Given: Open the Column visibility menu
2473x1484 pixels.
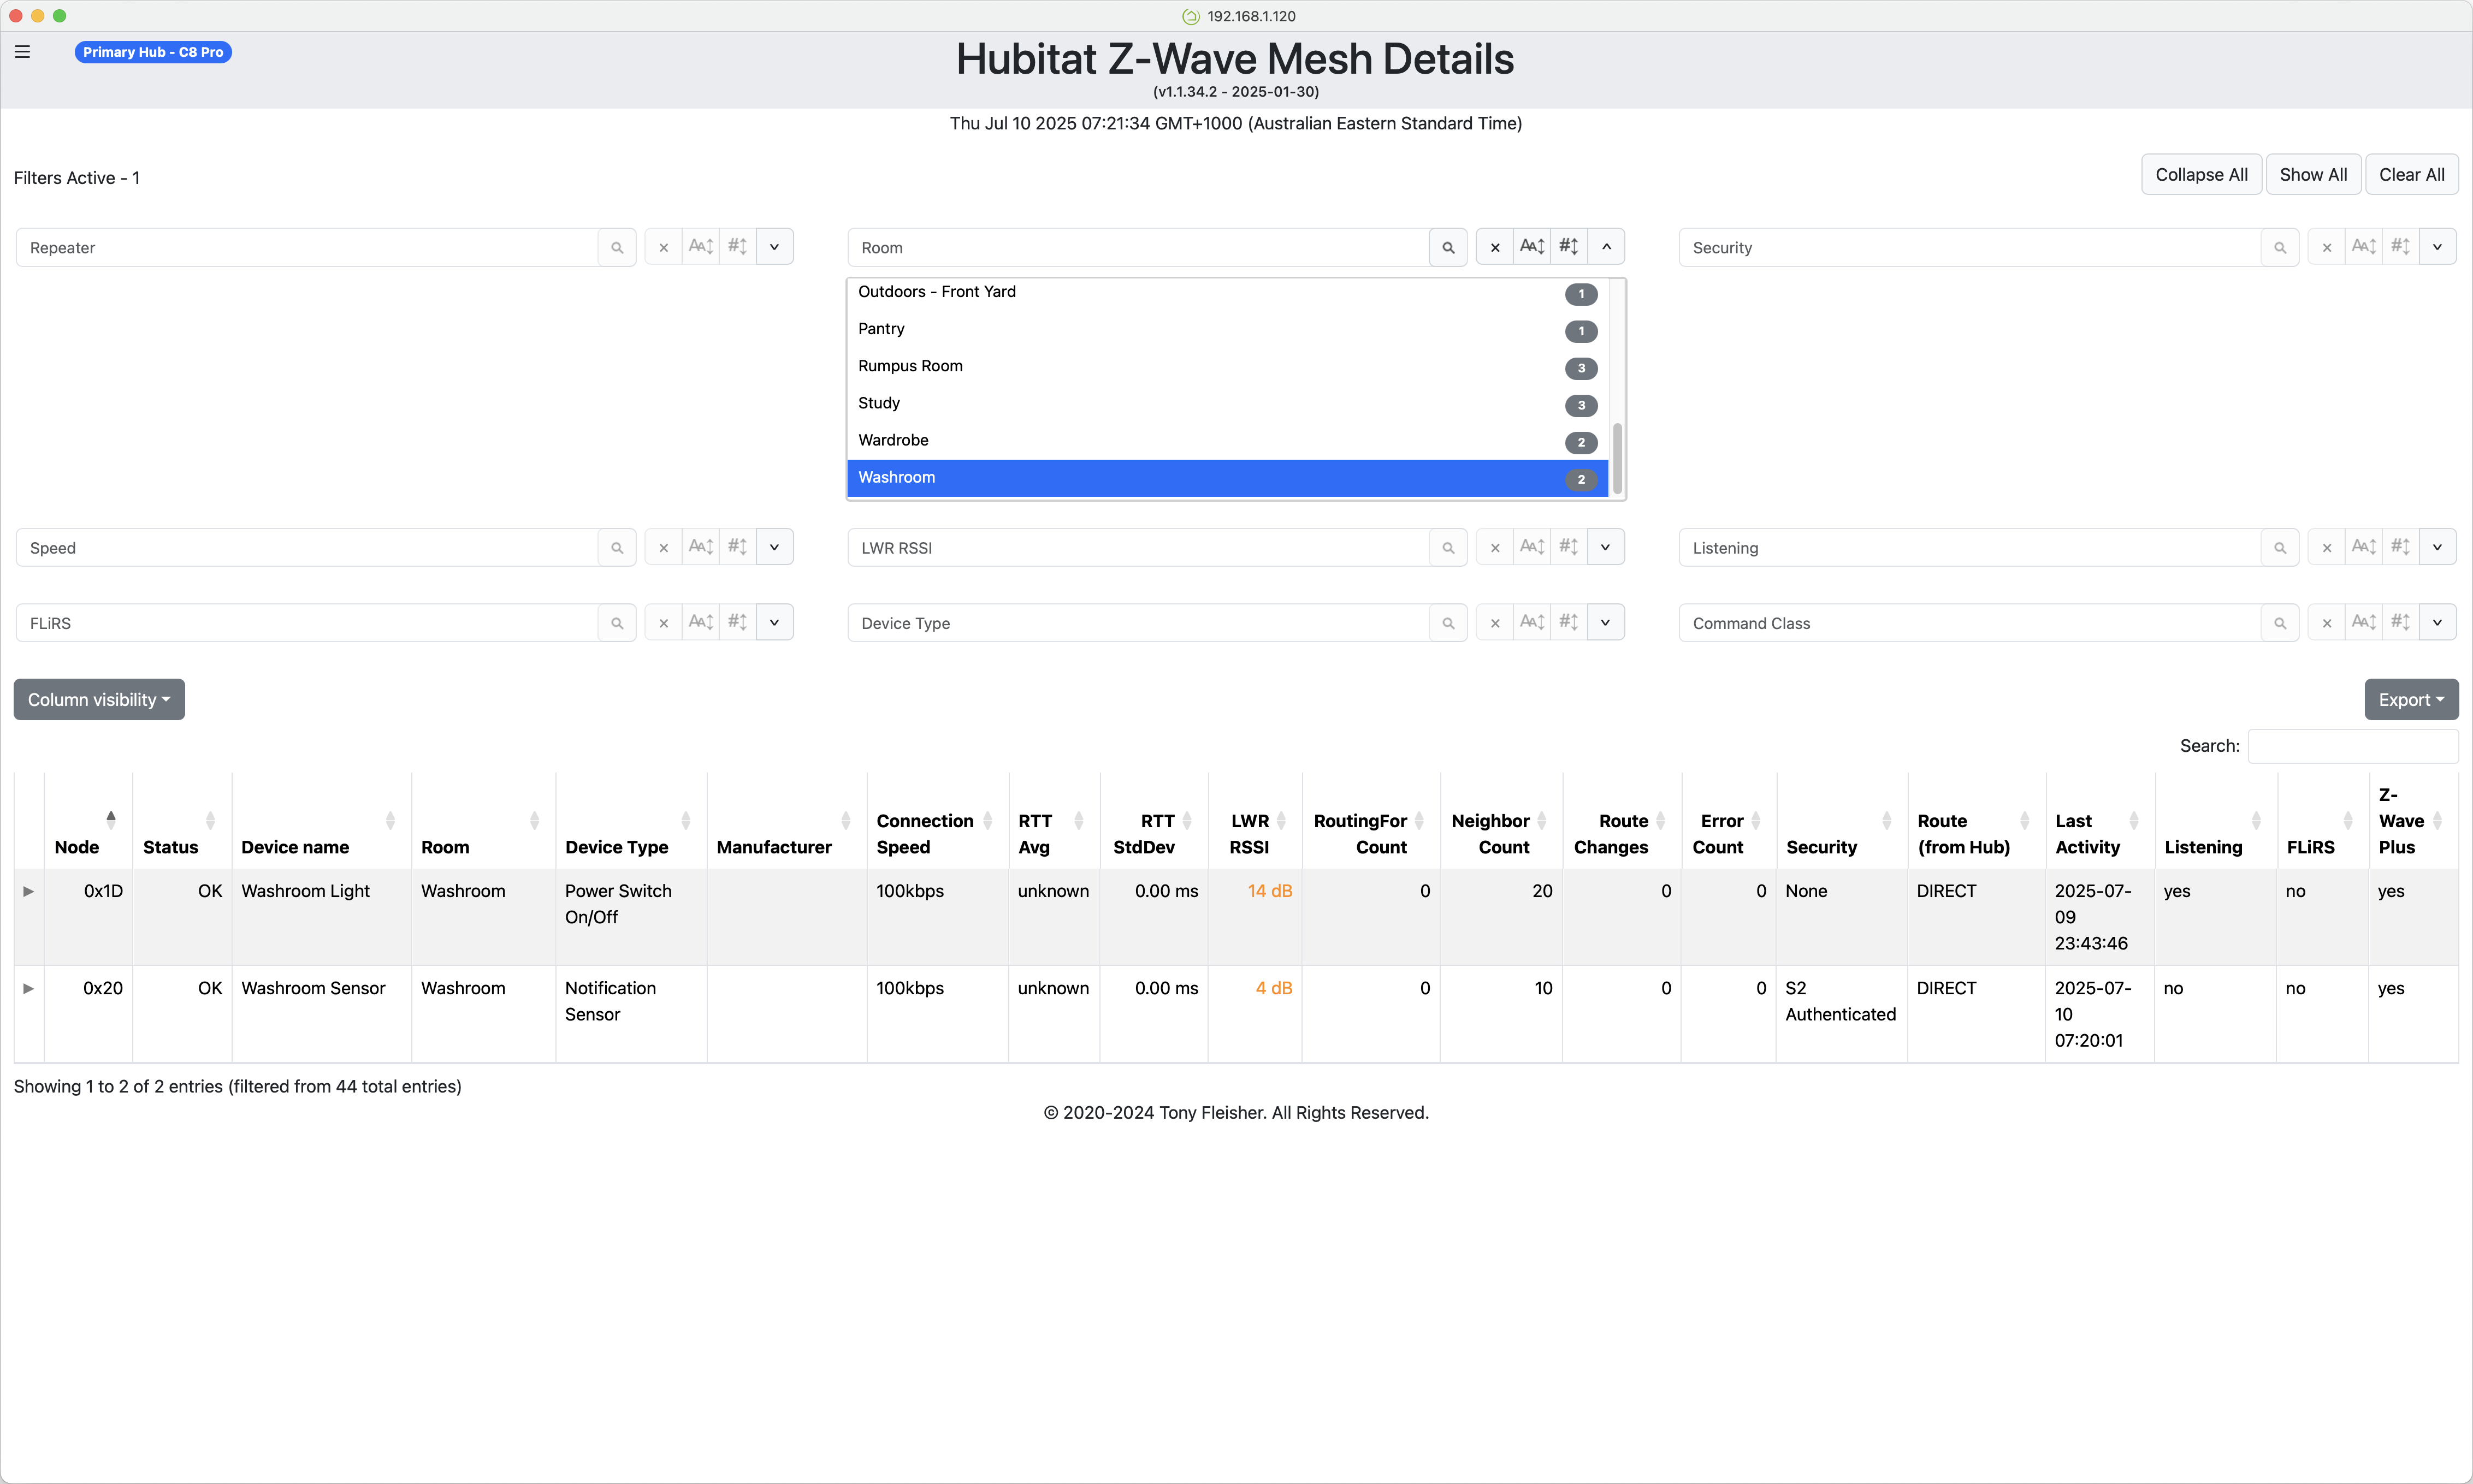Looking at the screenshot, I should (98, 699).
